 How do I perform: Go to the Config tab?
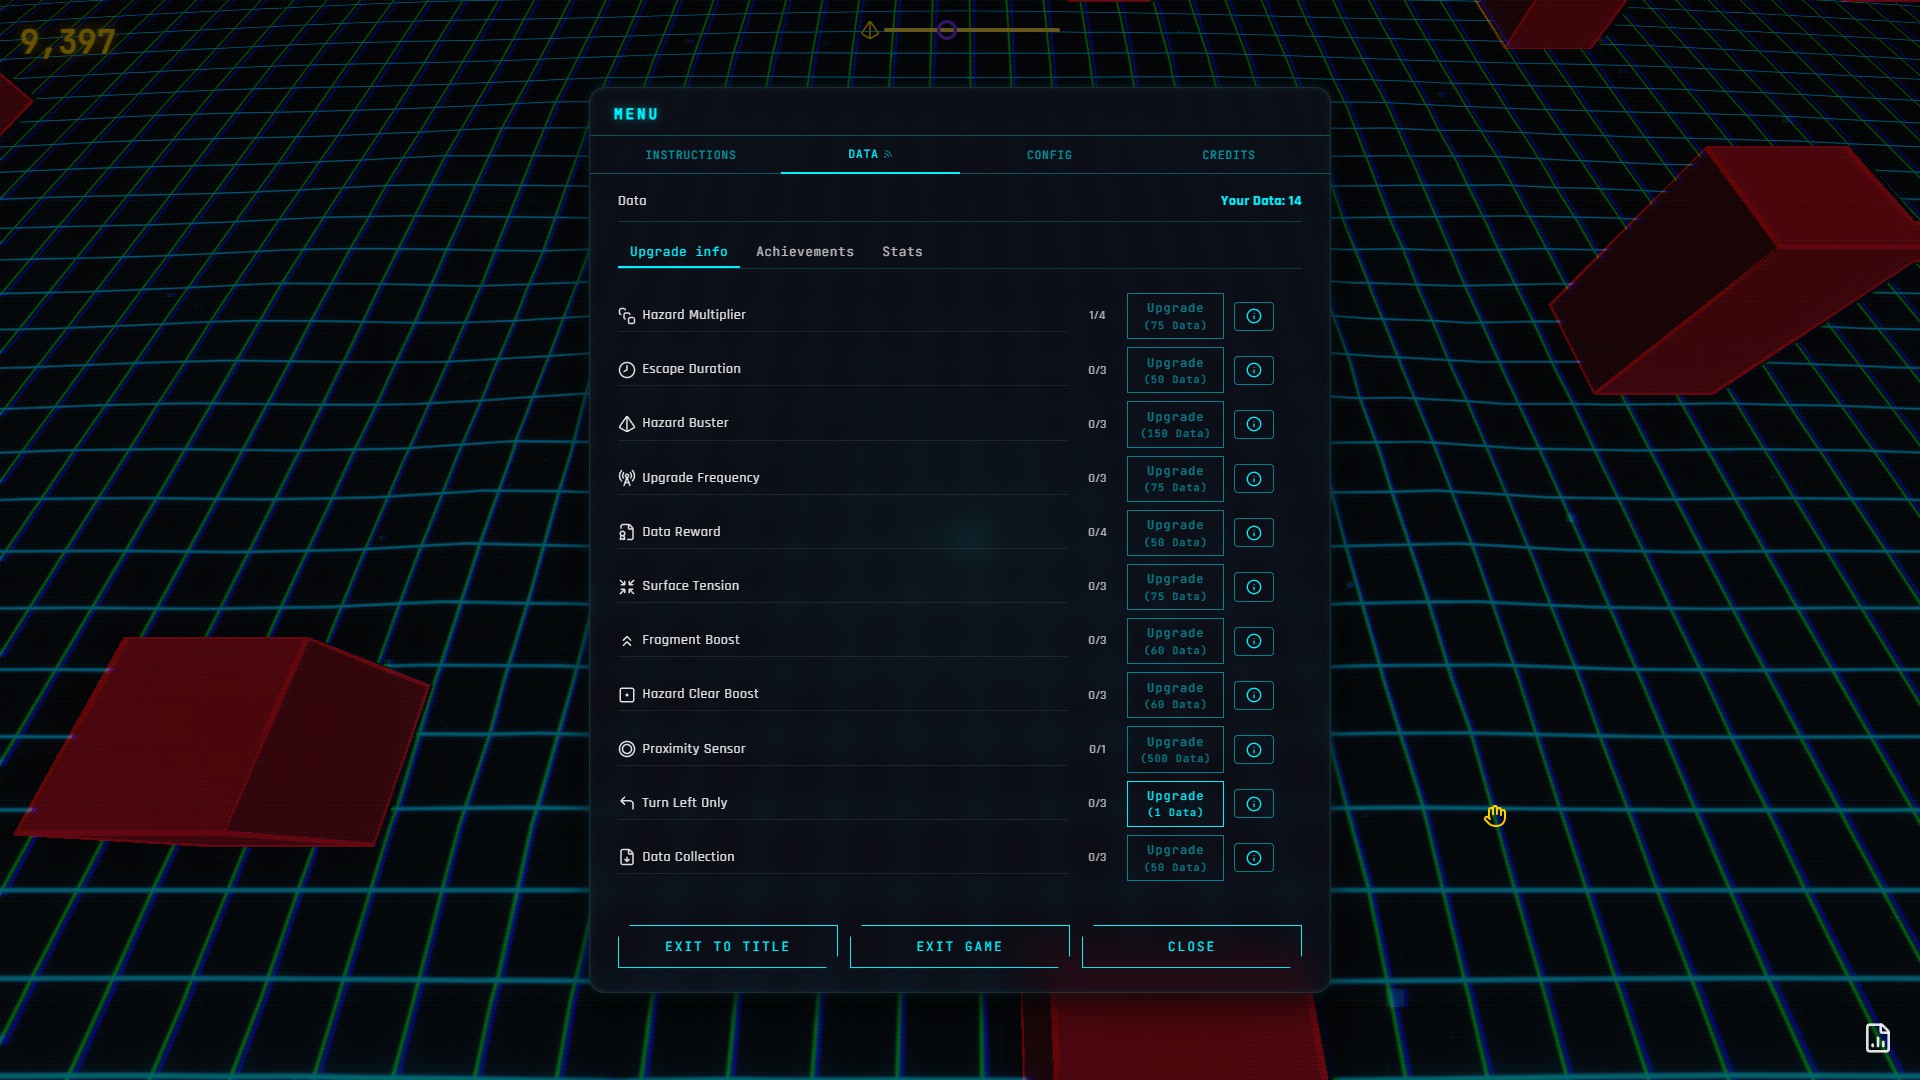tap(1049, 155)
